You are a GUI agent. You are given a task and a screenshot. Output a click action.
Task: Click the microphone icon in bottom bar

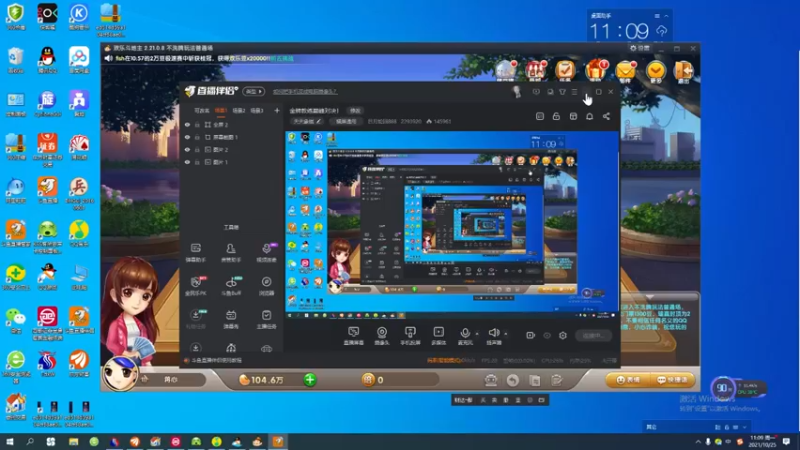click(x=465, y=335)
